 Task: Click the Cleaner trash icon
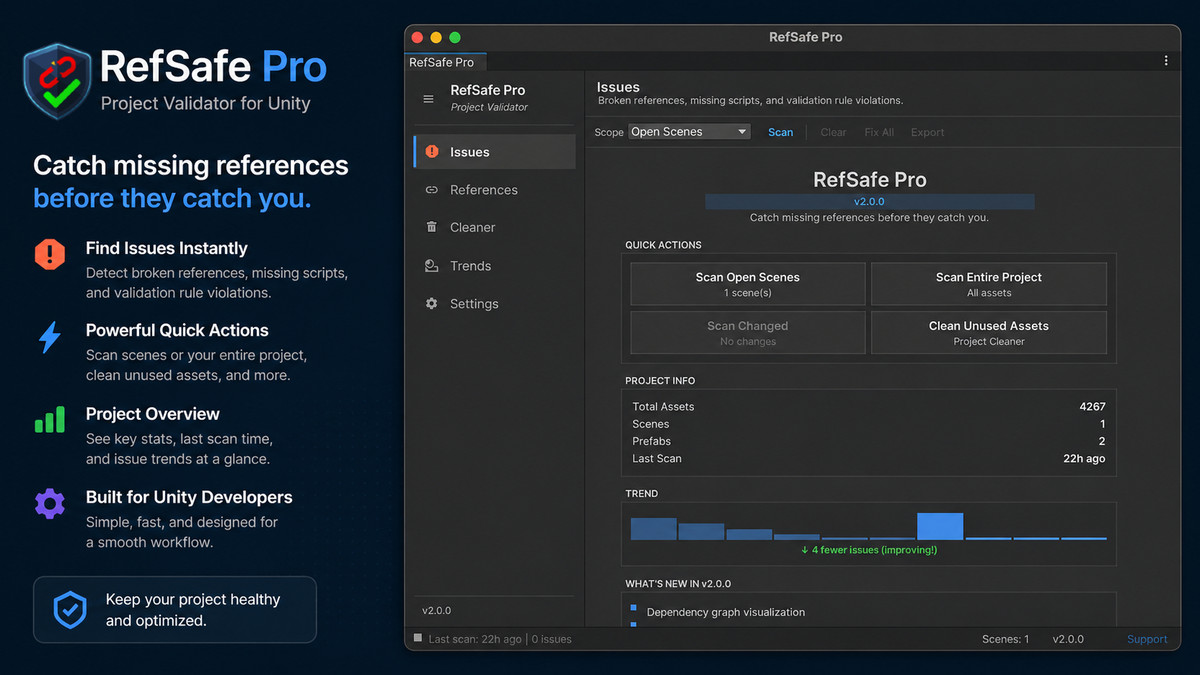click(x=432, y=227)
